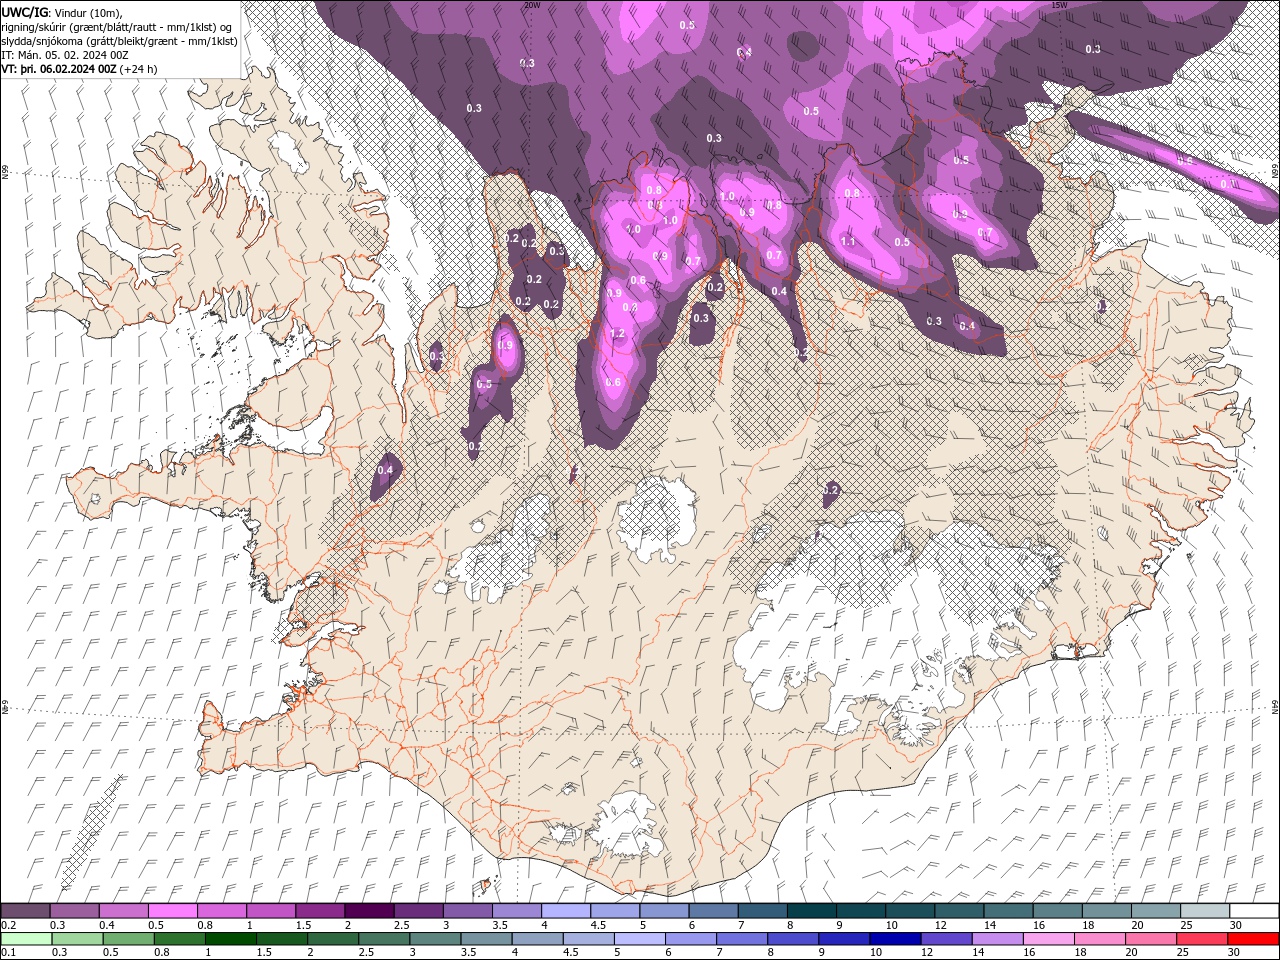Click the 2–2.5 swatch in the lower legend
The height and width of the screenshot is (960, 1280).
click(x=332, y=939)
